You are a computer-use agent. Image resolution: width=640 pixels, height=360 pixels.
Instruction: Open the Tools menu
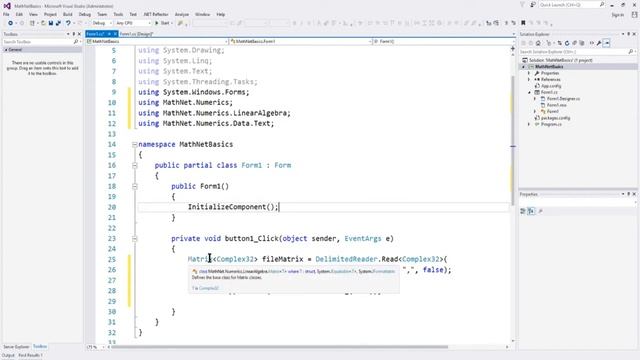tap(118, 14)
